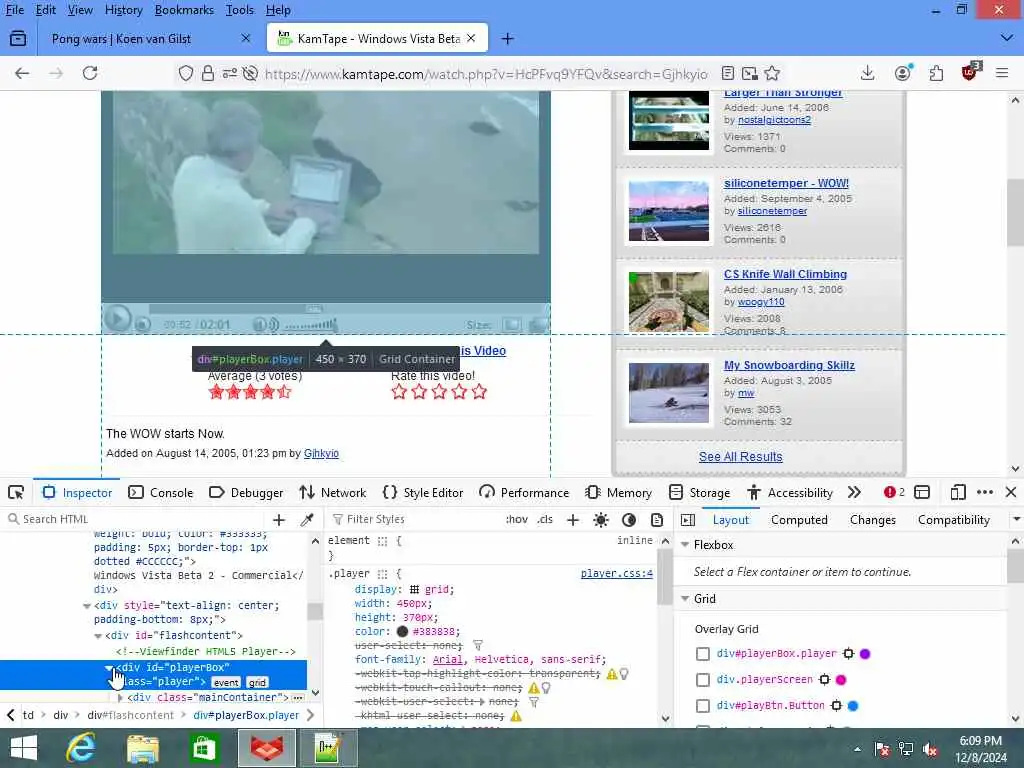The height and width of the screenshot is (768, 1024).
Task: Click the Windows Start button
Action: click(24, 748)
